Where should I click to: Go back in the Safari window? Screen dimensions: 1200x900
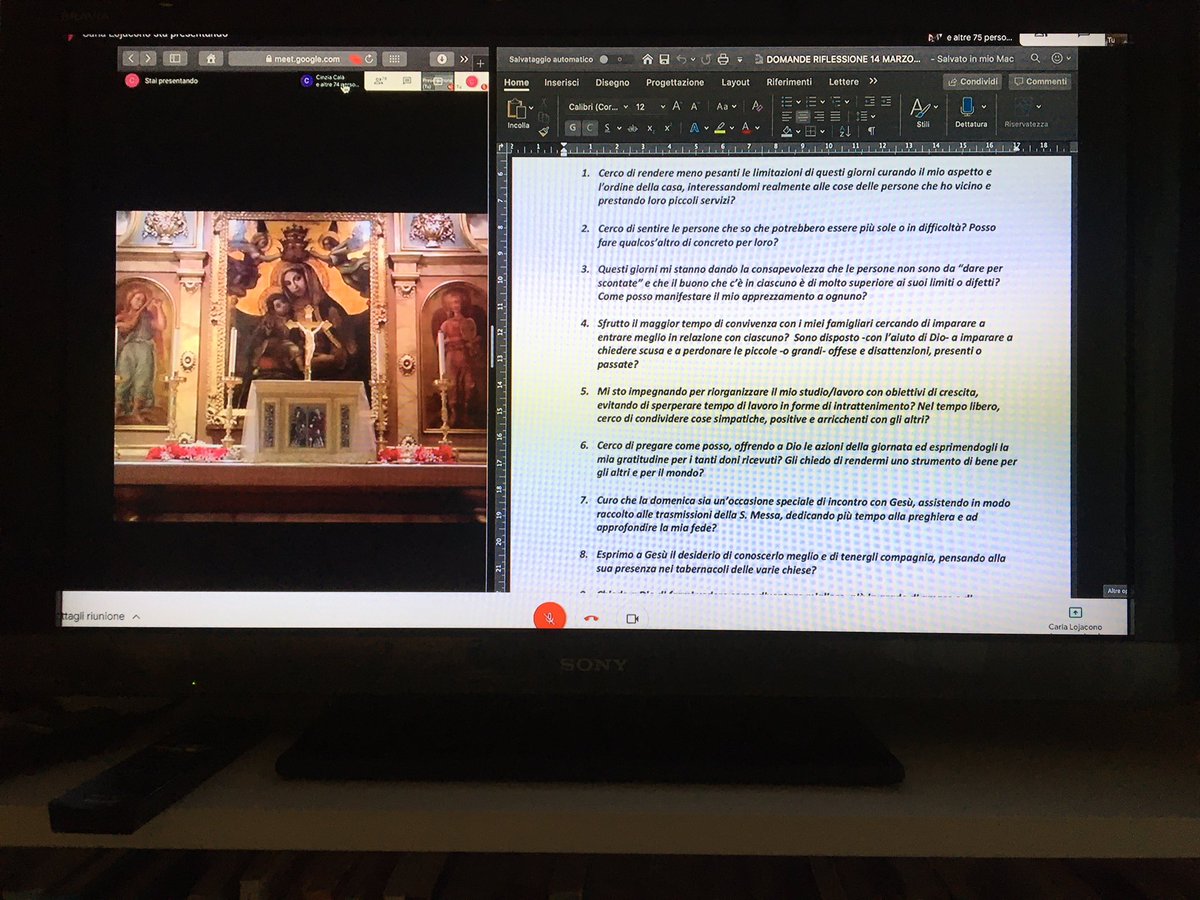132,59
